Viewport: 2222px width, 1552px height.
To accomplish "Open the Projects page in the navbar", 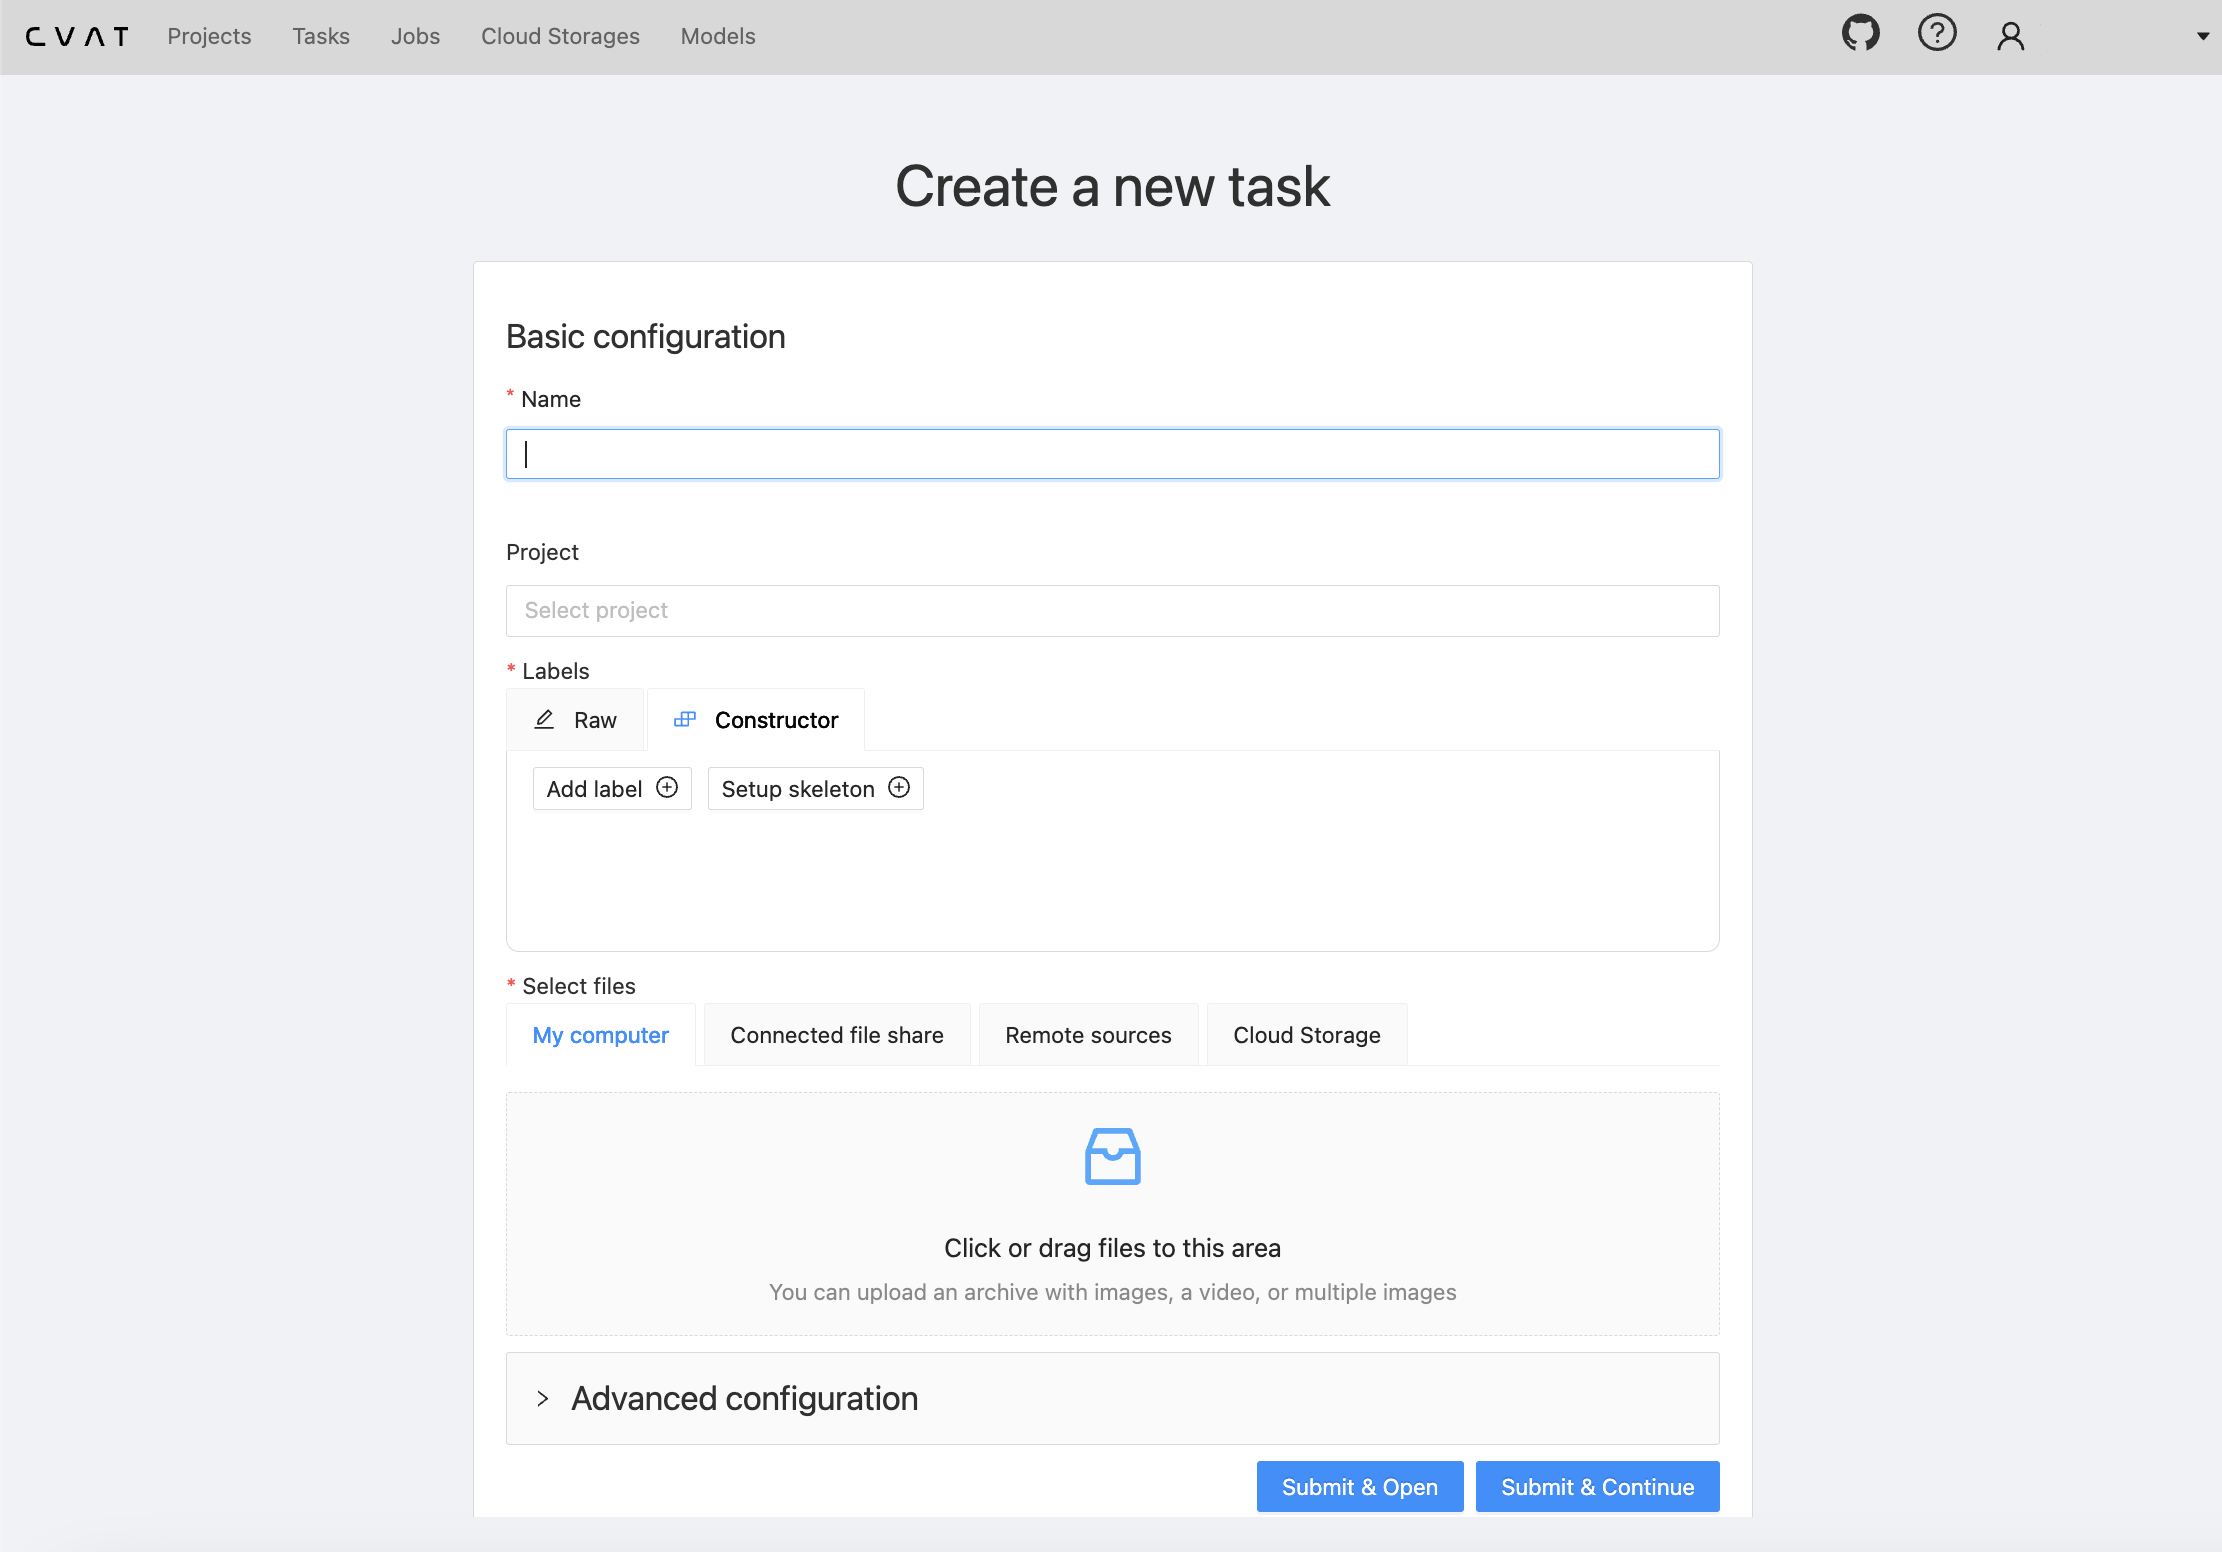I will [x=209, y=37].
